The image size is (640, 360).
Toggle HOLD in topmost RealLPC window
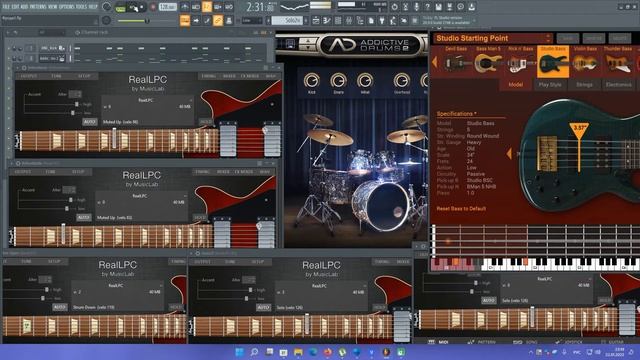click(x=205, y=122)
